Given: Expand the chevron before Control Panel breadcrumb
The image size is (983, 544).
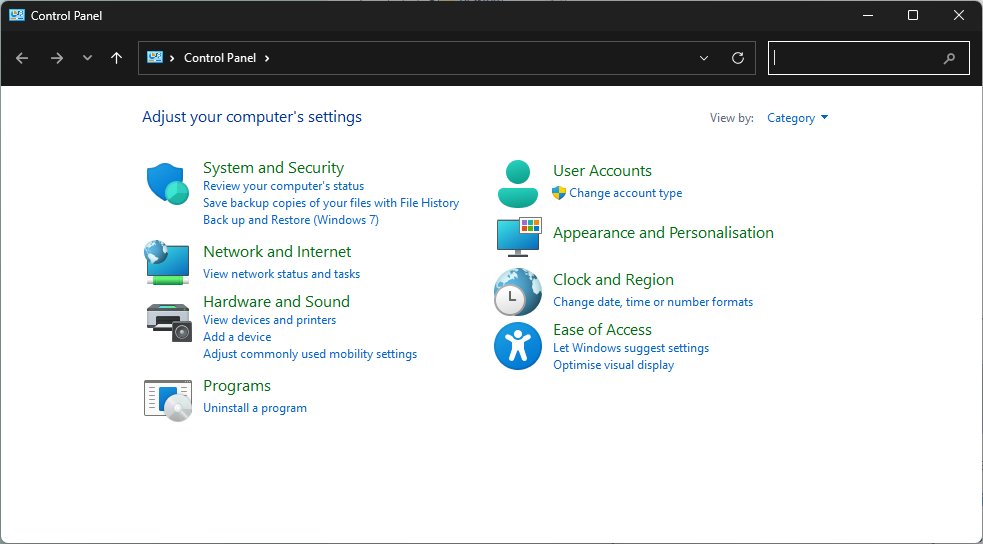Looking at the screenshot, I should (x=172, y=58).
